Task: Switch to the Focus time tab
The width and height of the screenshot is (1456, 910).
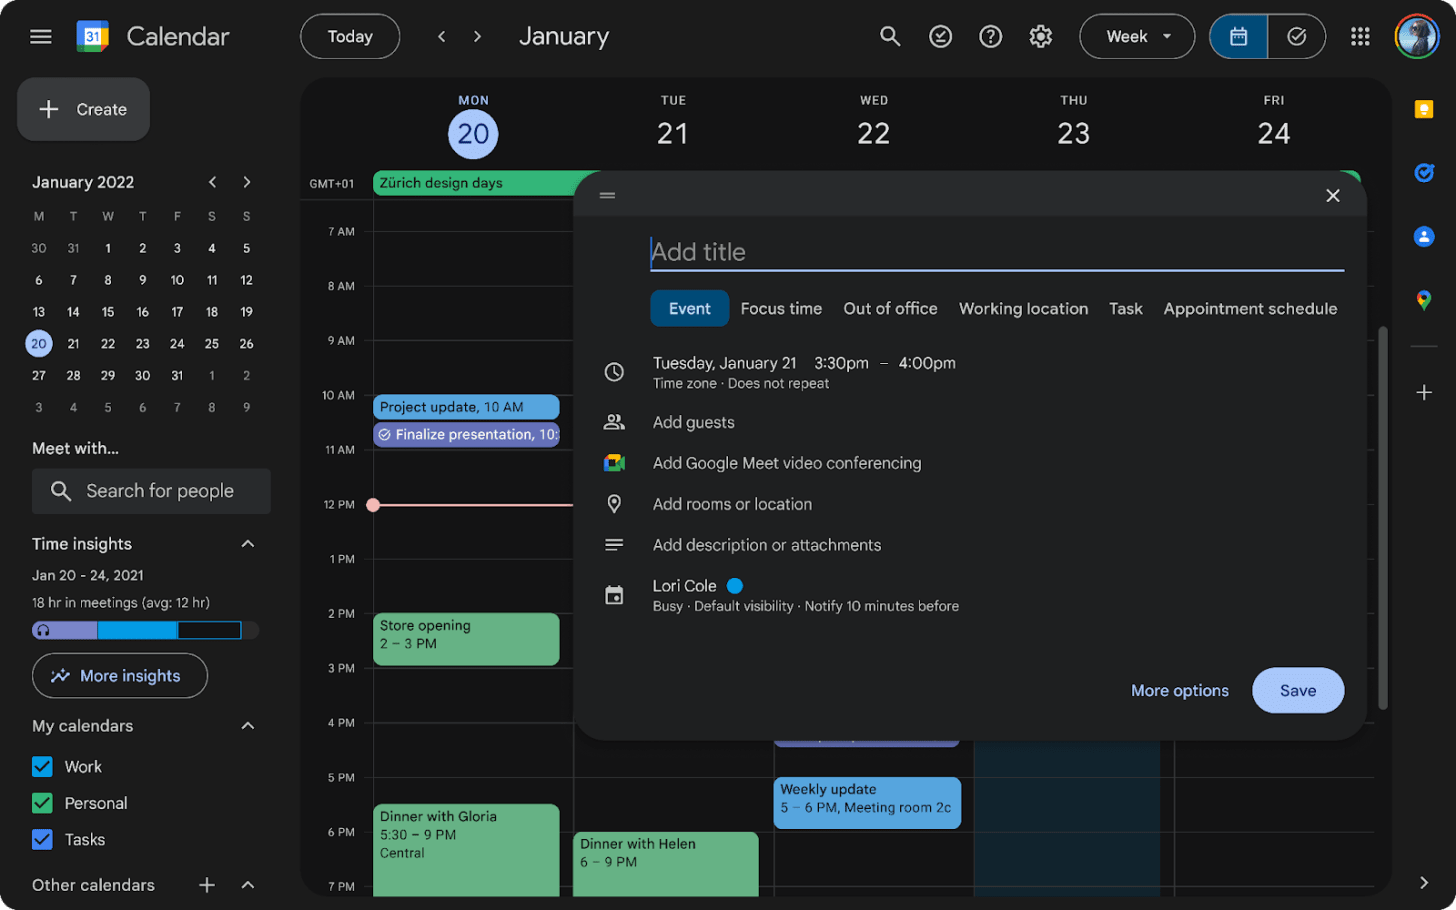Action: (x=780, y=308)
